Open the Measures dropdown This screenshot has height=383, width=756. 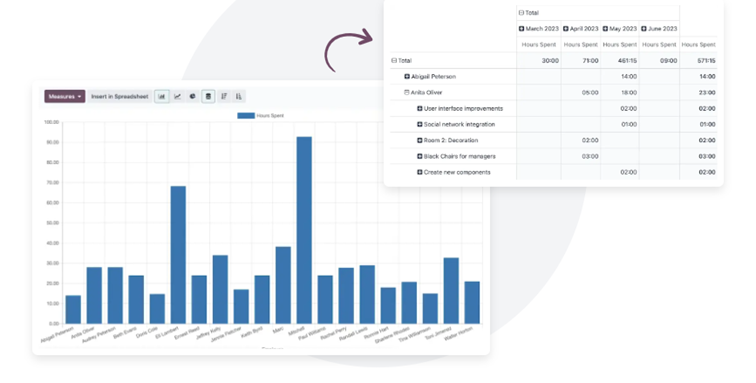click(65, 96)
